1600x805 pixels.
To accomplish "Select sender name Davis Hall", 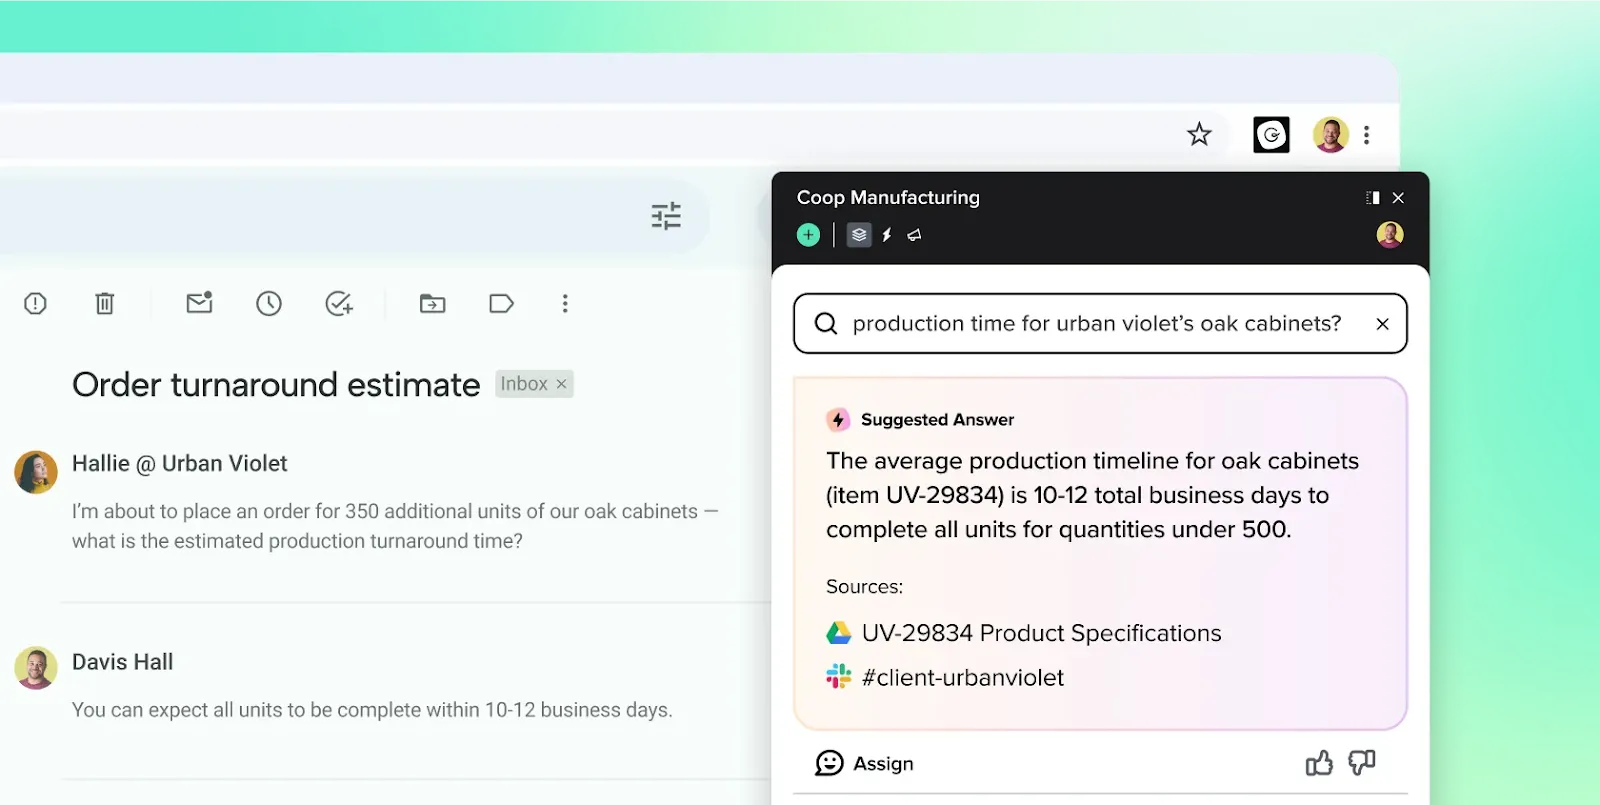I will pyautogui.click(x=122, y=662).
